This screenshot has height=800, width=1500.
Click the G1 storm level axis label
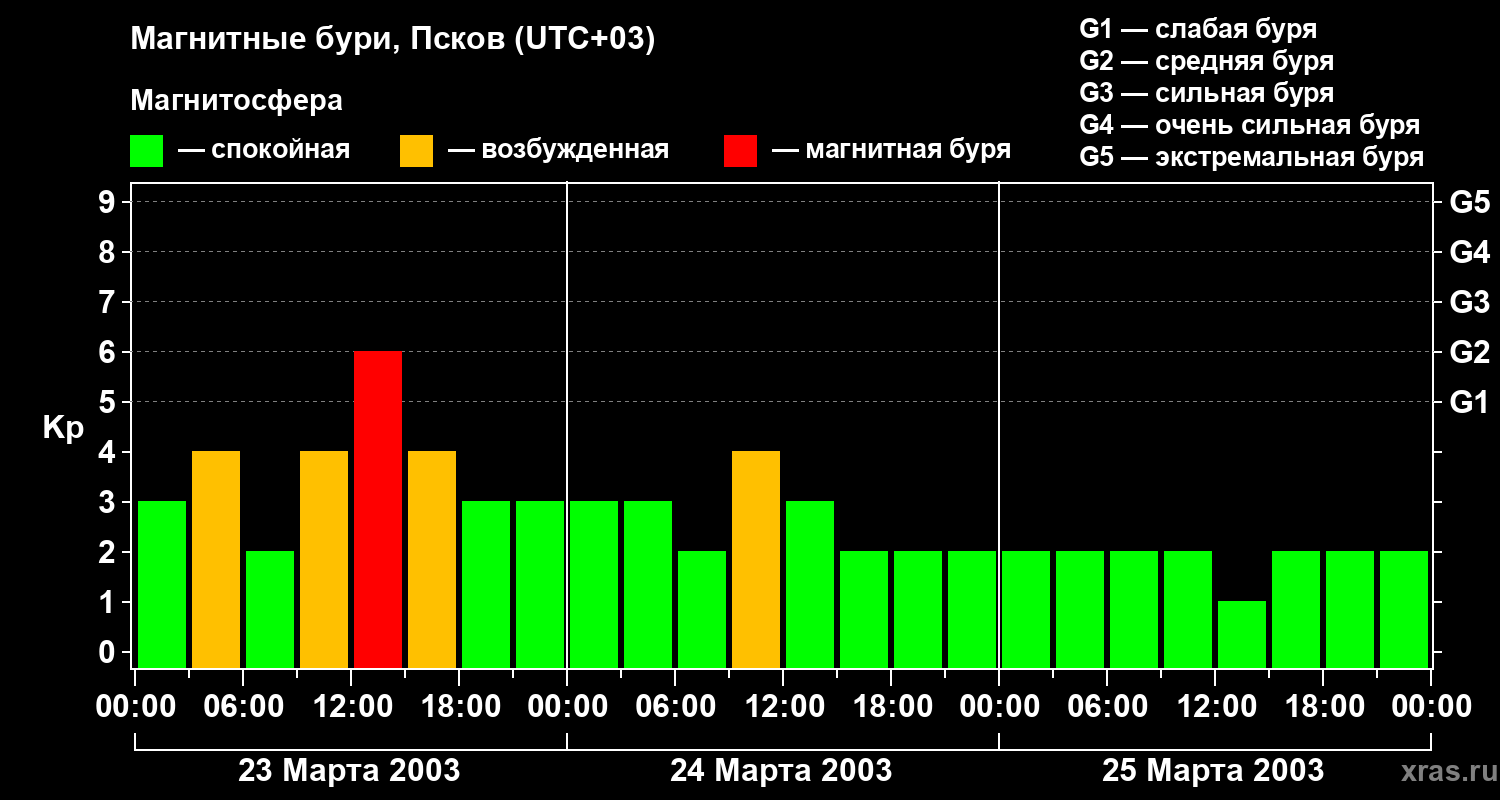pos(1469,403)
